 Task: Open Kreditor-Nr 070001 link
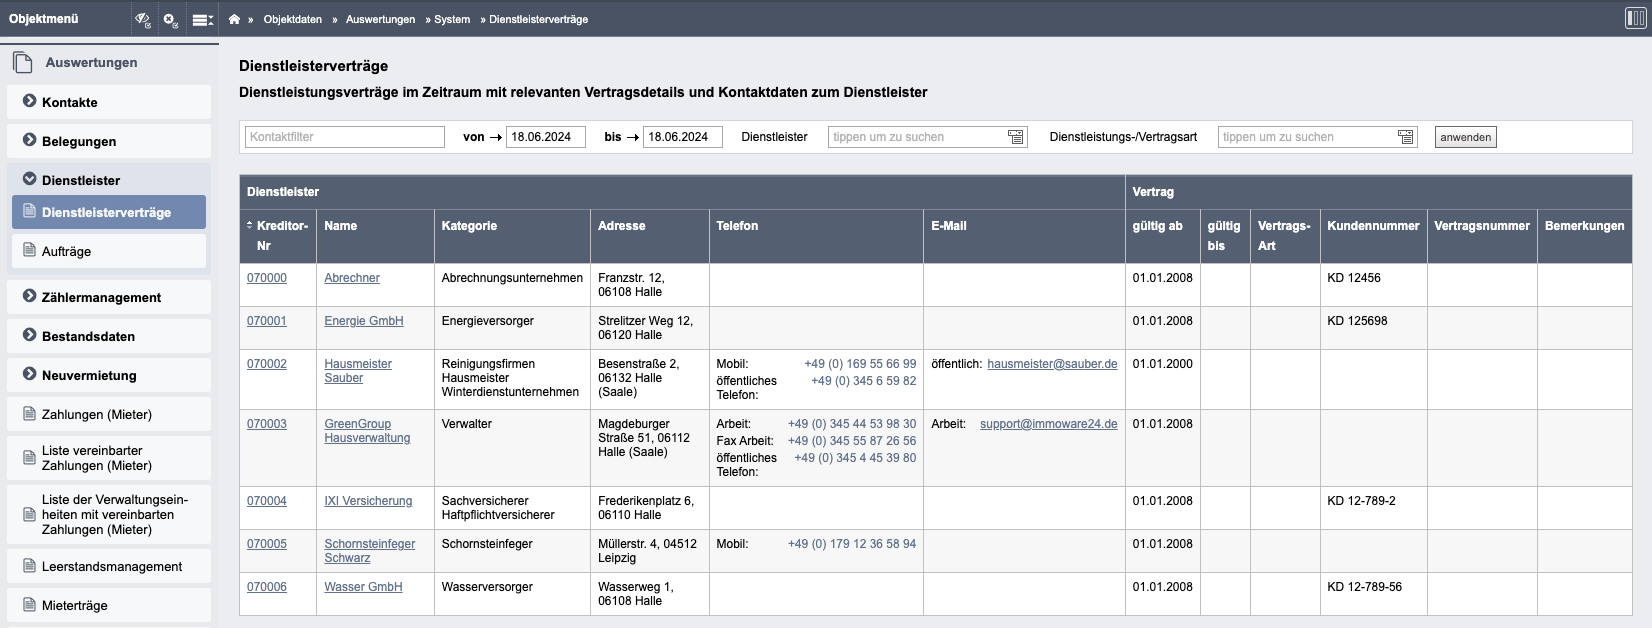pos(267,321)
